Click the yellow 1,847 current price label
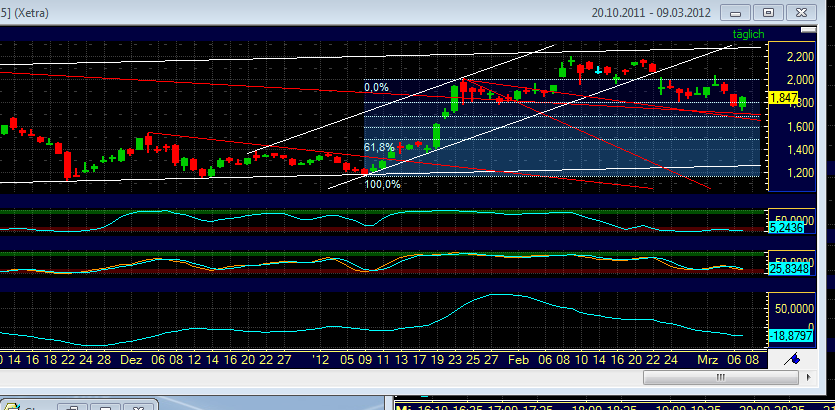The width and height of the screenshot is (835, 410). (783, 97)
